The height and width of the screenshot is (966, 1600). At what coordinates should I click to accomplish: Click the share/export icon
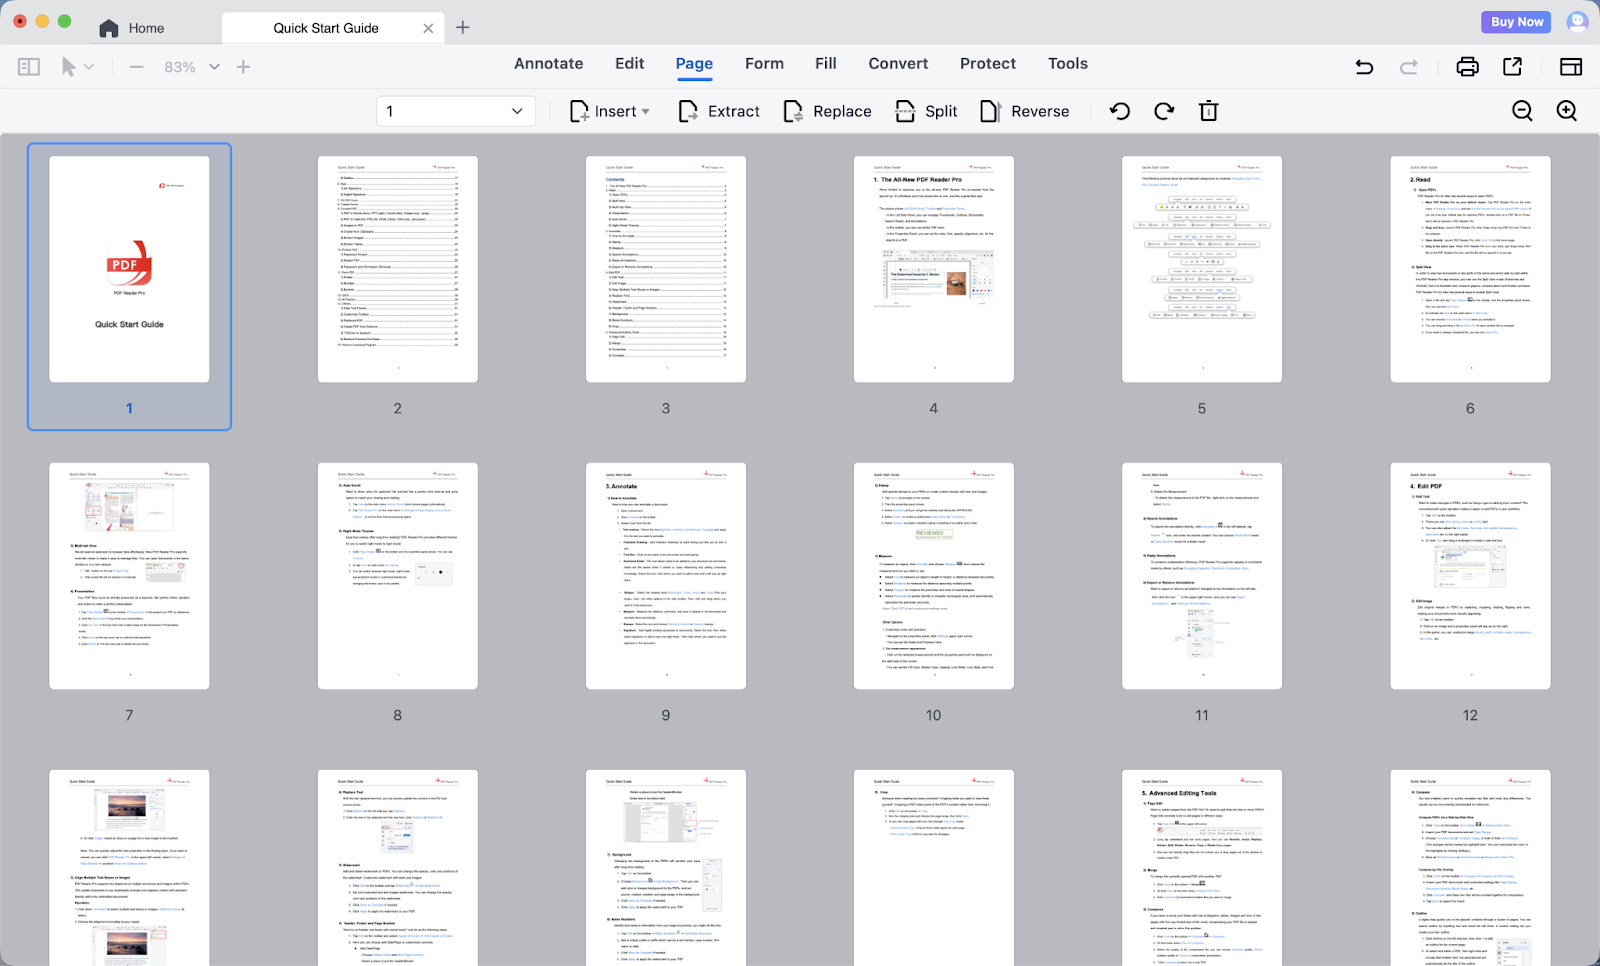pyautogui.click(x=1512, y=67)
